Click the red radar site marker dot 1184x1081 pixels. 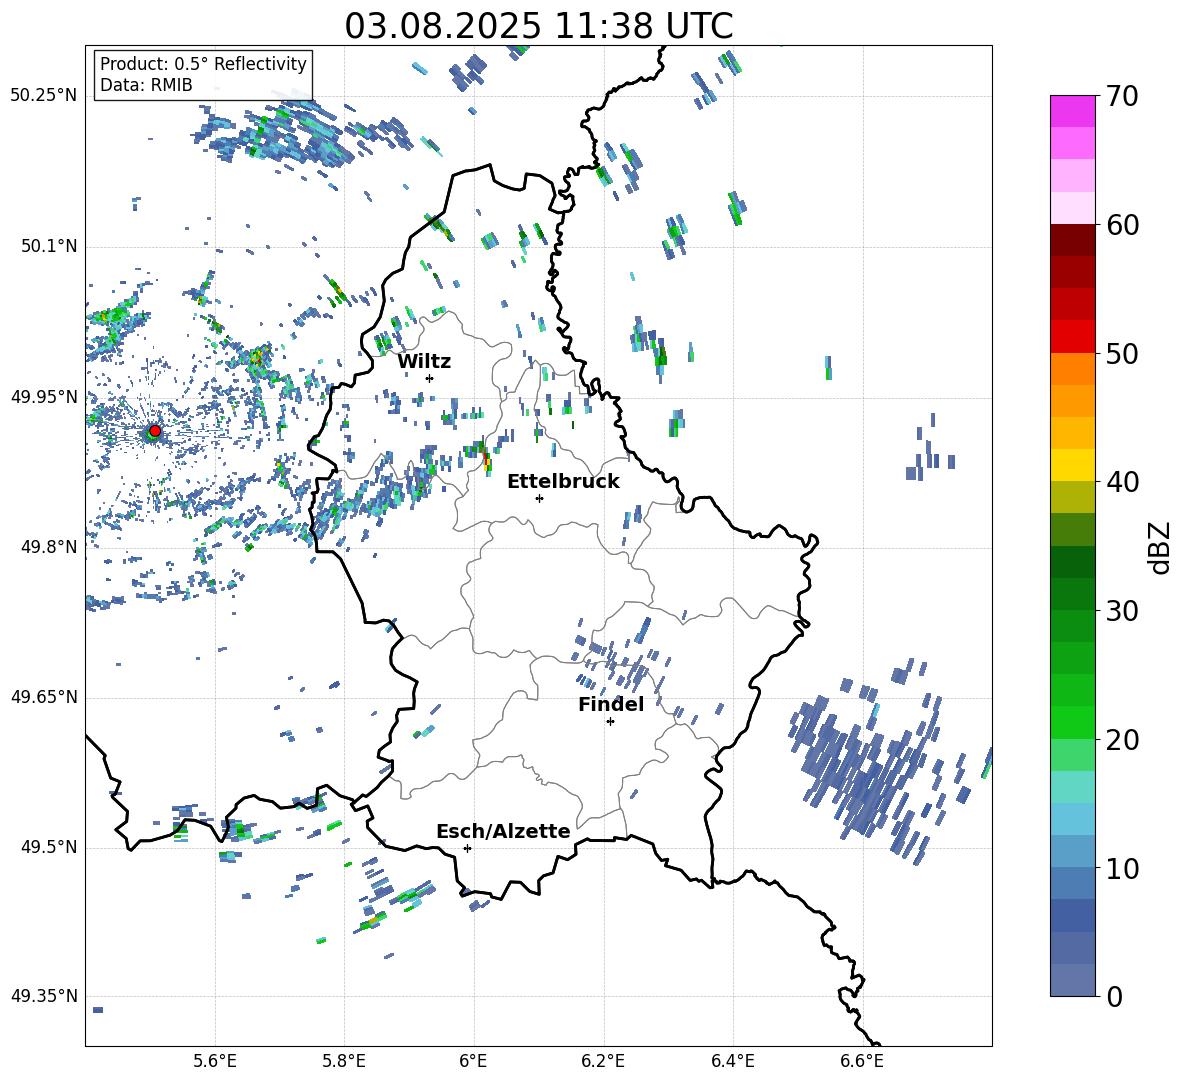155,431
